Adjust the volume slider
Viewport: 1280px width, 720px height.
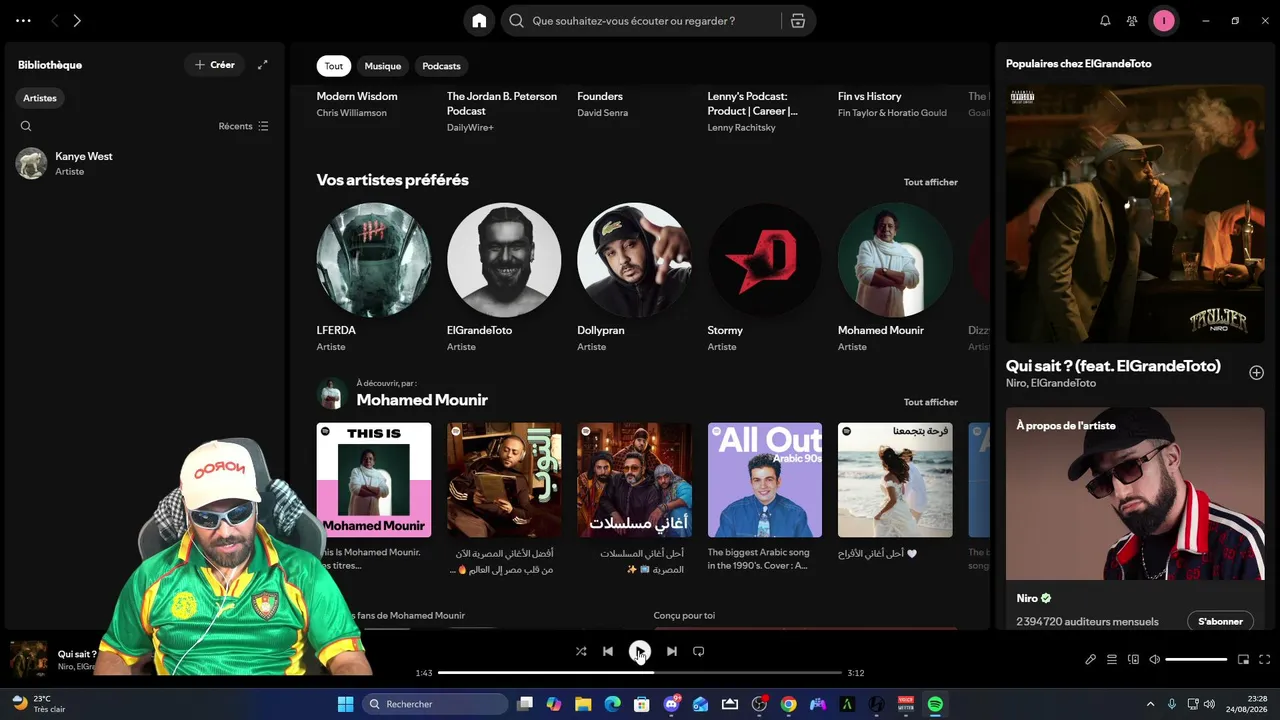(1196, 659)
